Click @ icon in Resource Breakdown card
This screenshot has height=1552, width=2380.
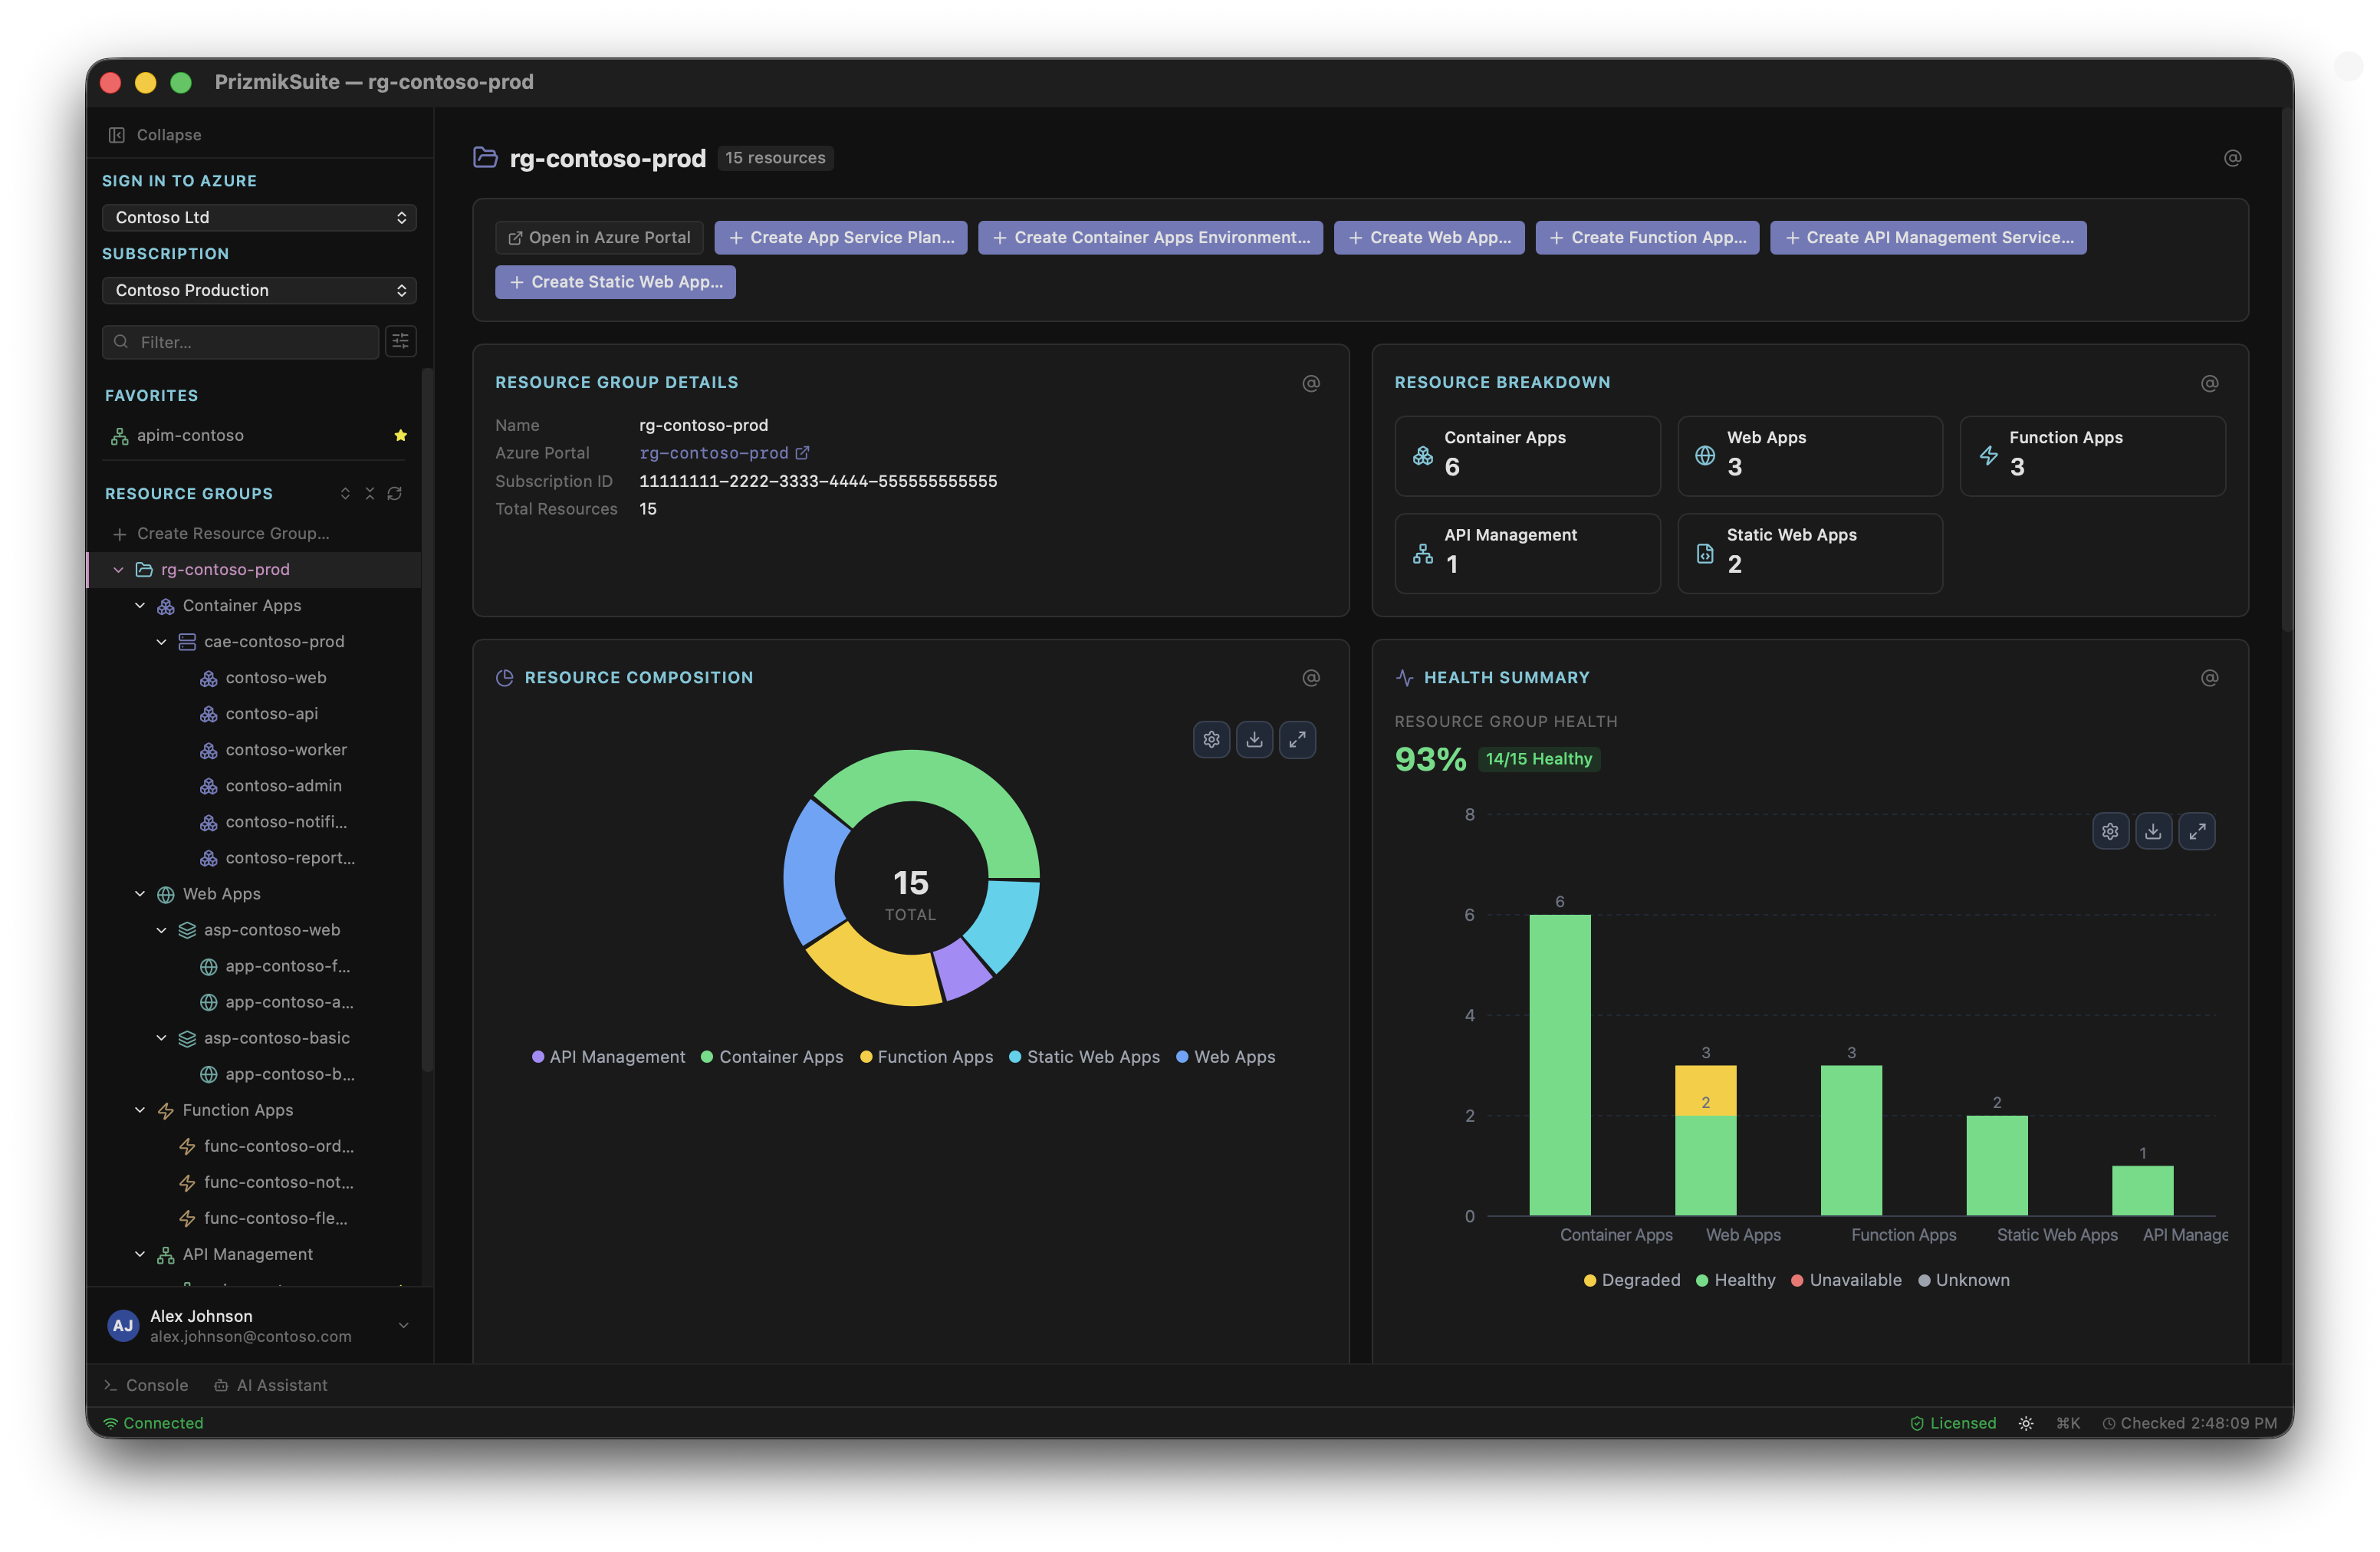coord(2210,383)
